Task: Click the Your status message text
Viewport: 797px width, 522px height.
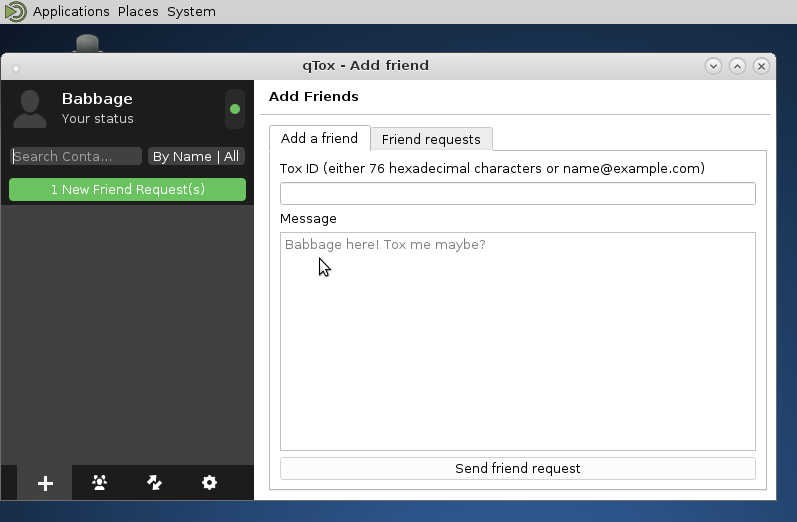Action: 97,119
